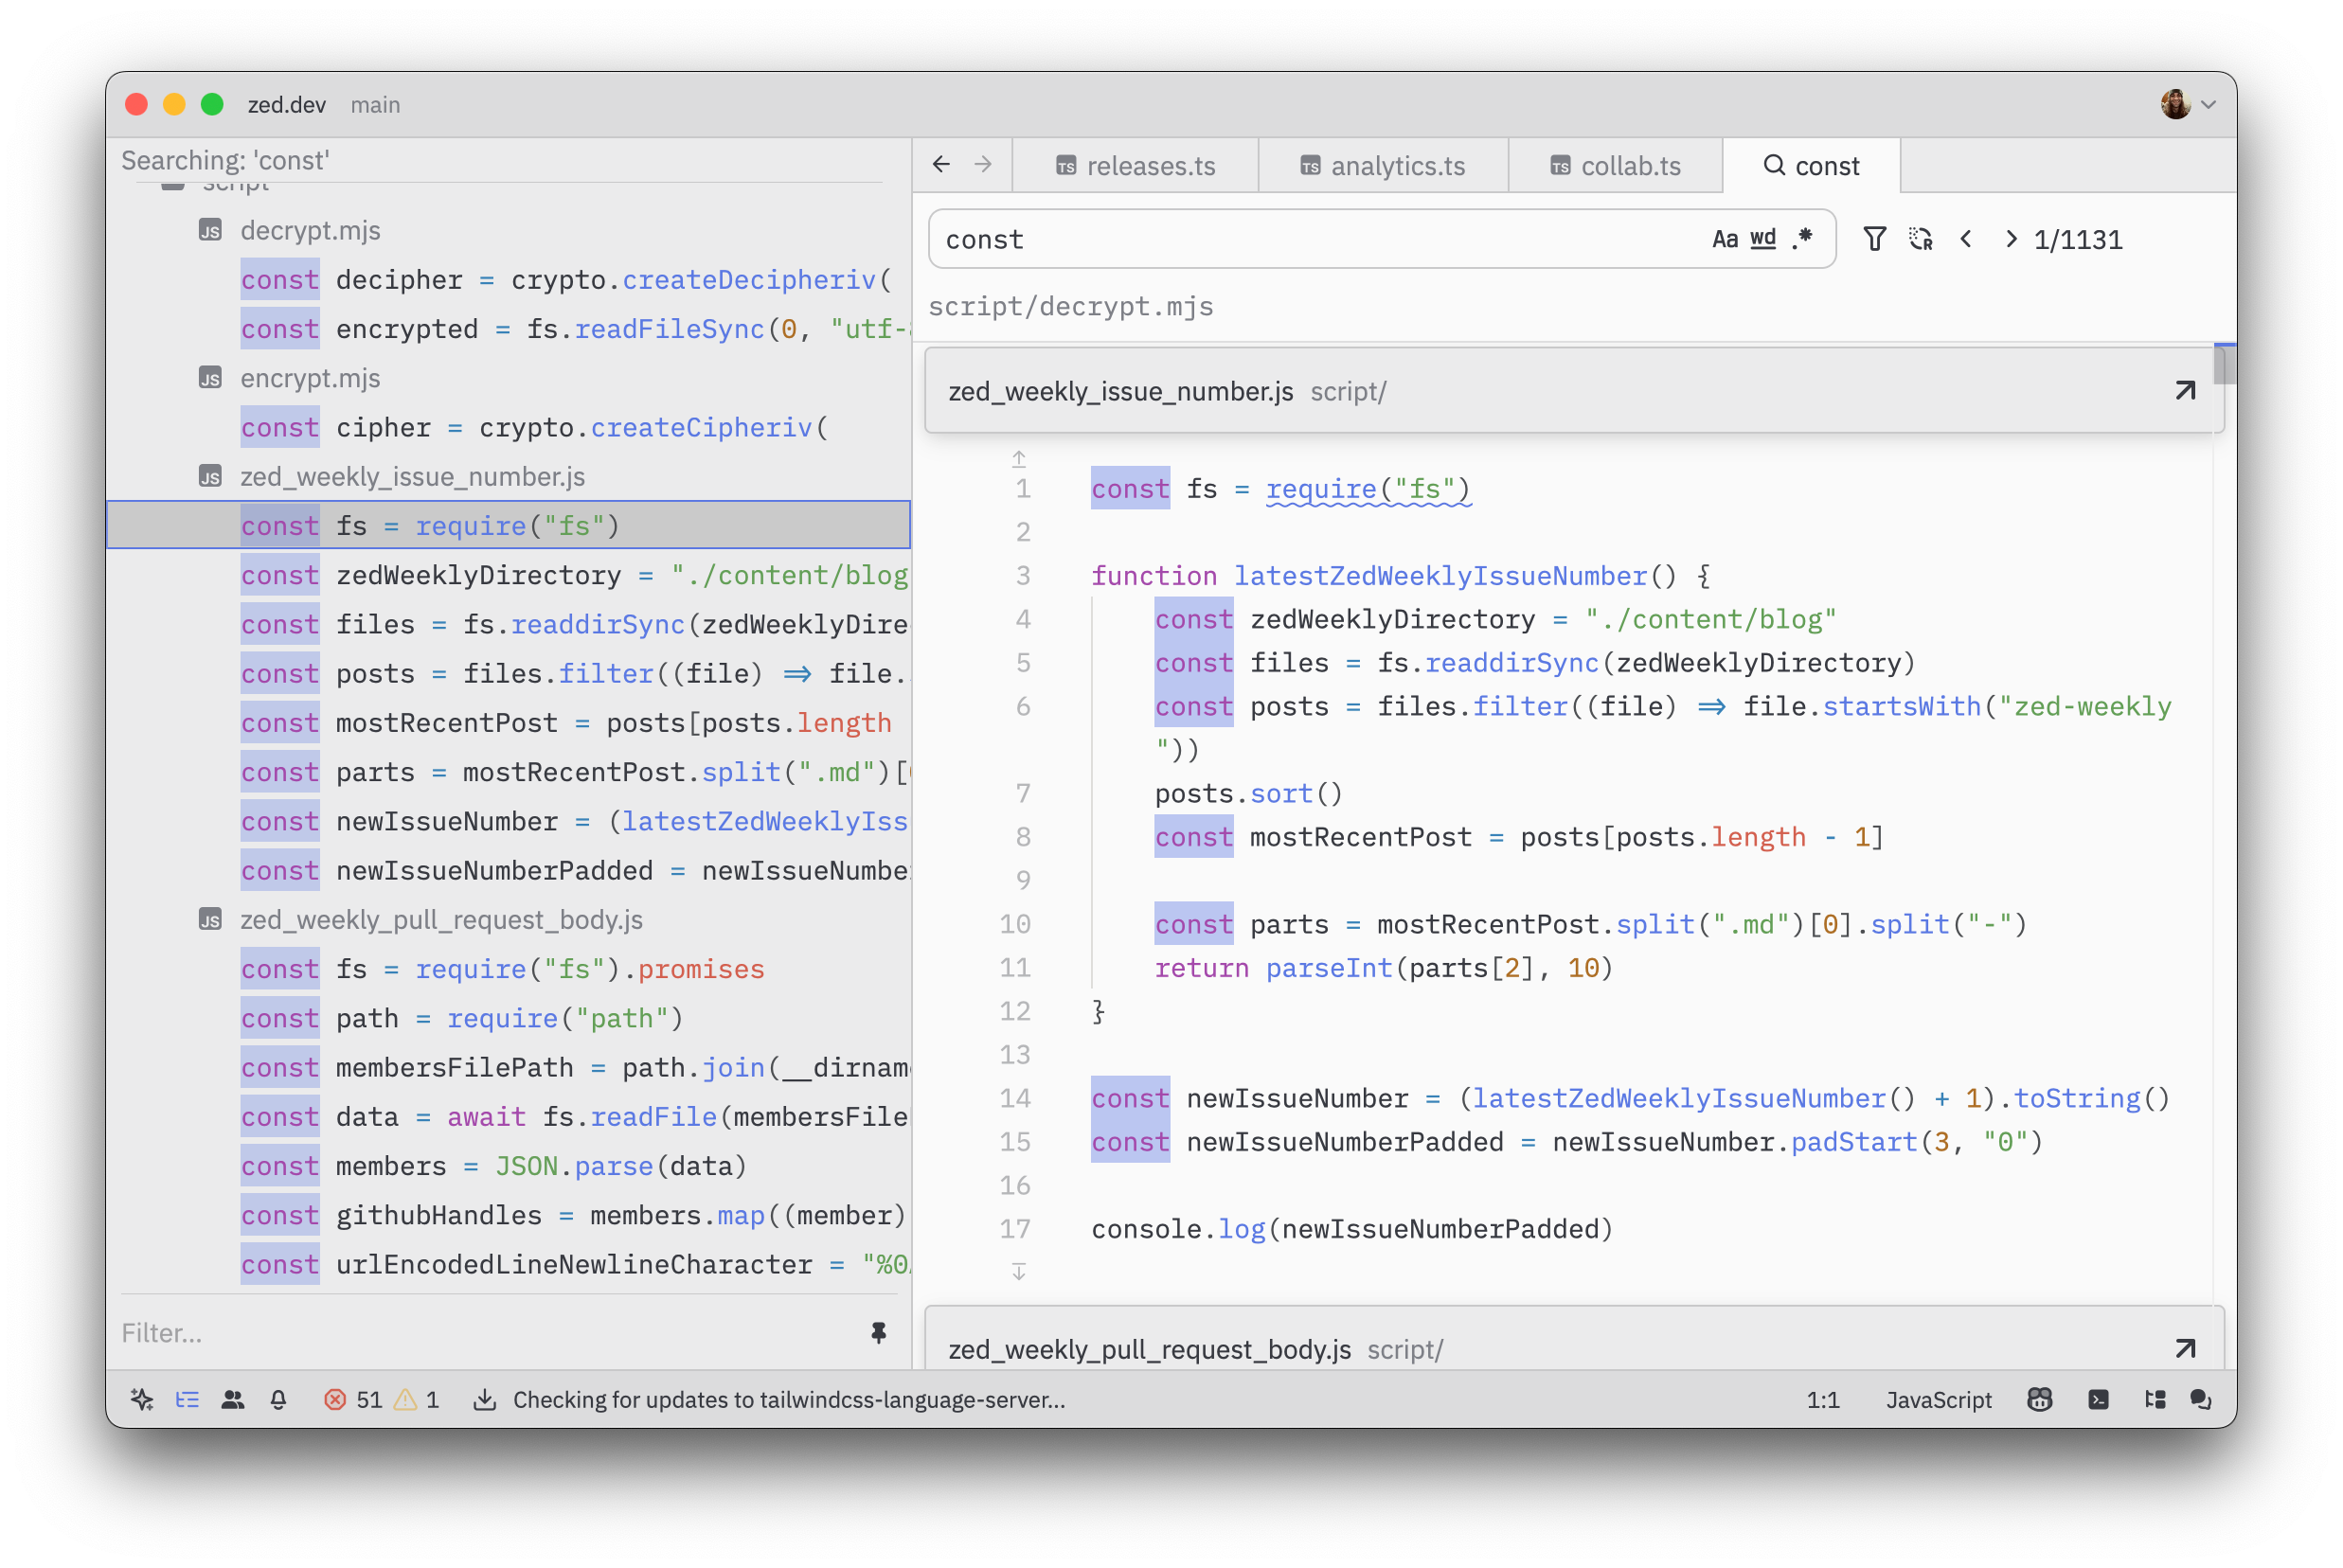The image size is (2343, 1568).
Task: Click the decrypt.mjs file icon
Action: coord(210,230)
